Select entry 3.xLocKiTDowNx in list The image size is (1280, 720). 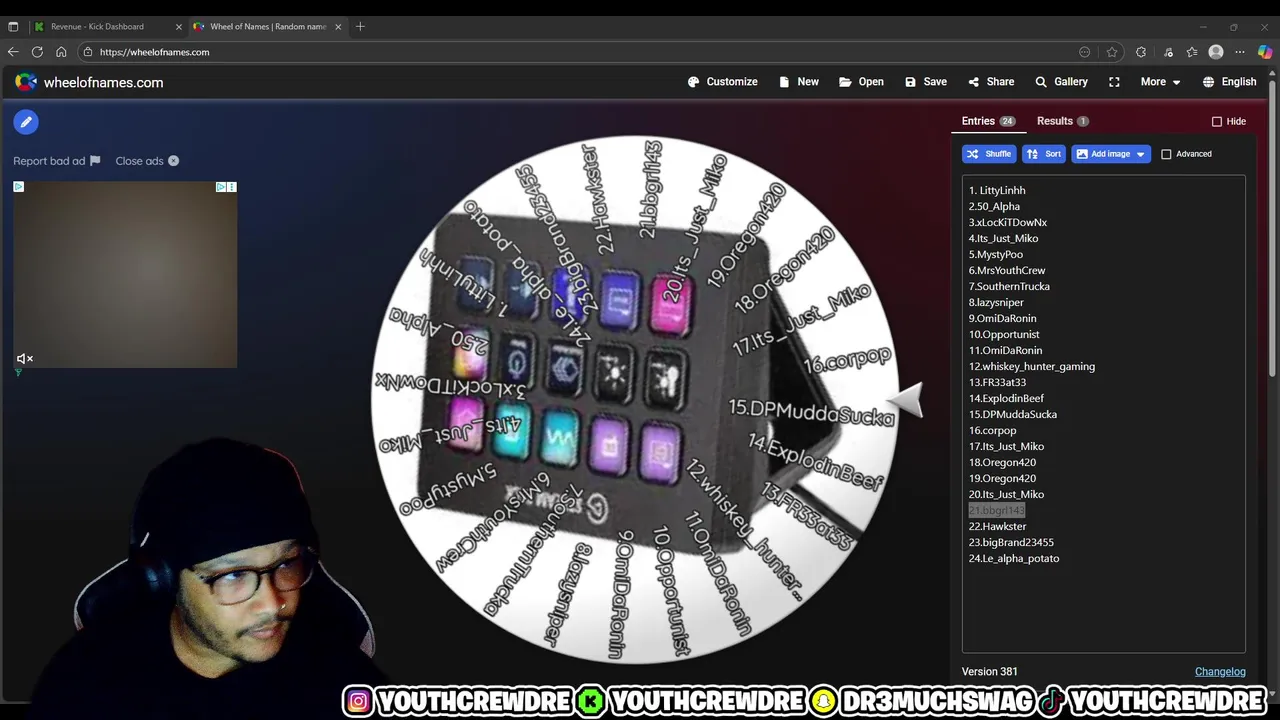[1008, 222]
